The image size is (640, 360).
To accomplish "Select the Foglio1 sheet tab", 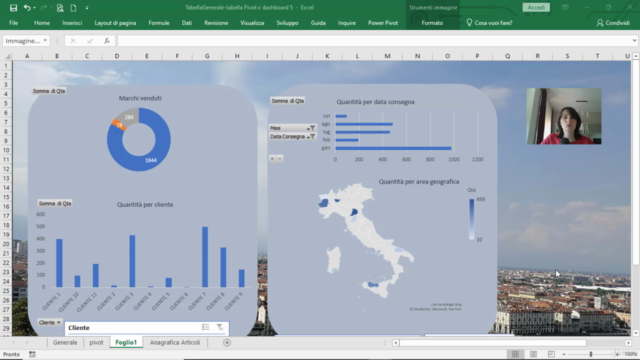I will point(126,342).
